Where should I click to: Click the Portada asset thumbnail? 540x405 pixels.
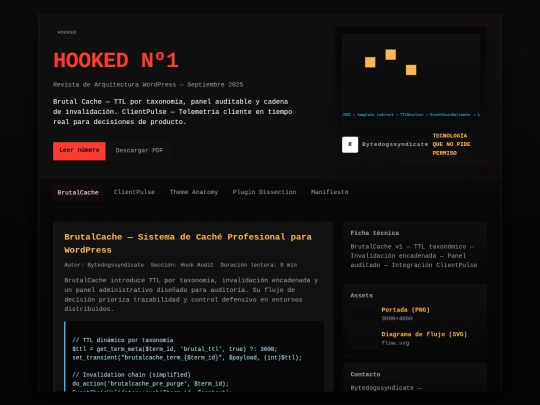tap(364, 314)
